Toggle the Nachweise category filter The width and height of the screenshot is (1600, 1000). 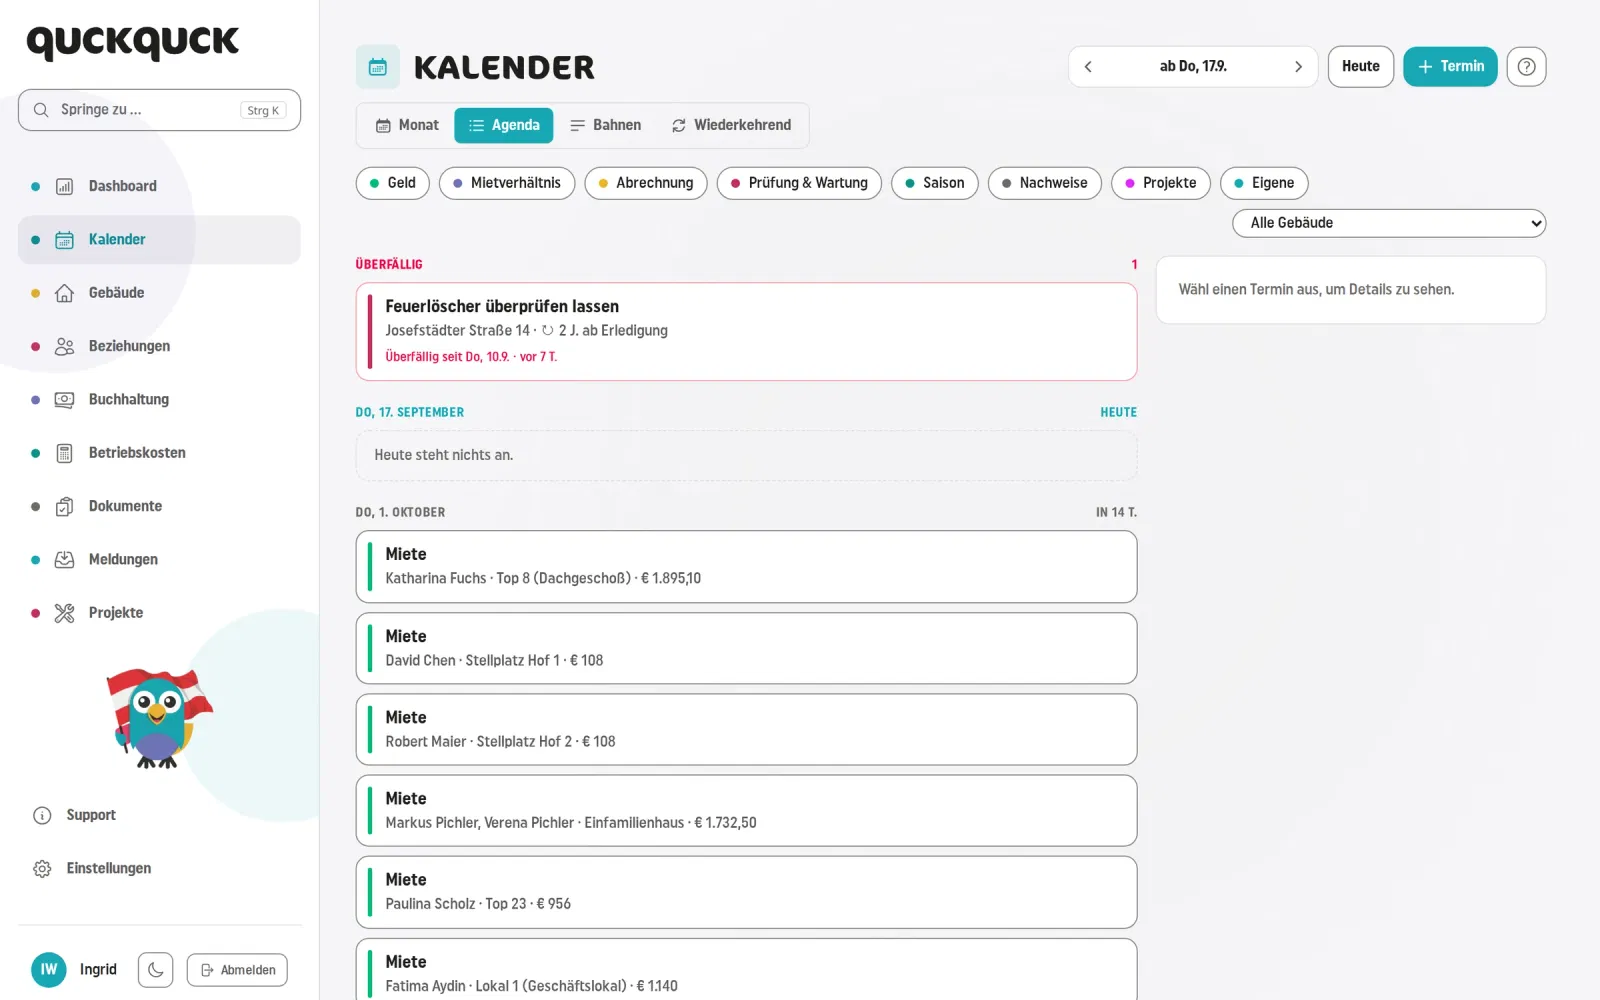(1045, 183)
